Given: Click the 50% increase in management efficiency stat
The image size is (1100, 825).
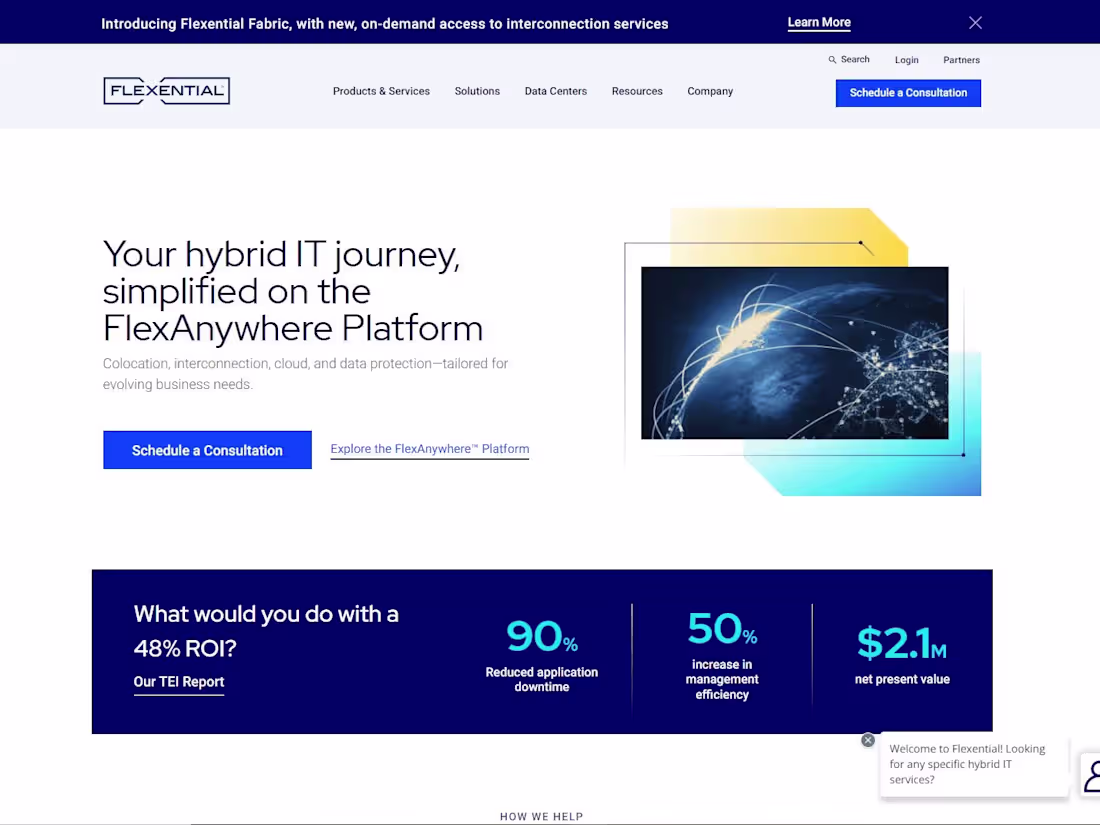Looking at the screenshot, I should (x=722, y=655).
